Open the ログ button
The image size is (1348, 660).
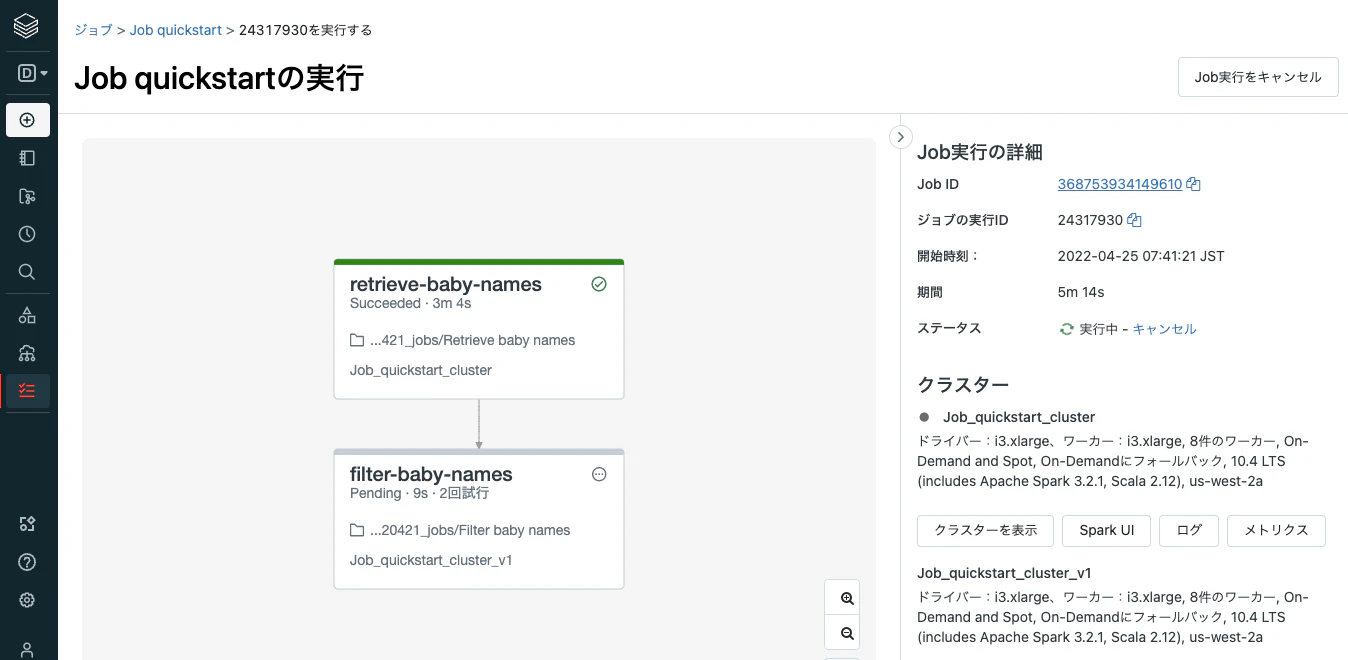1189,531
